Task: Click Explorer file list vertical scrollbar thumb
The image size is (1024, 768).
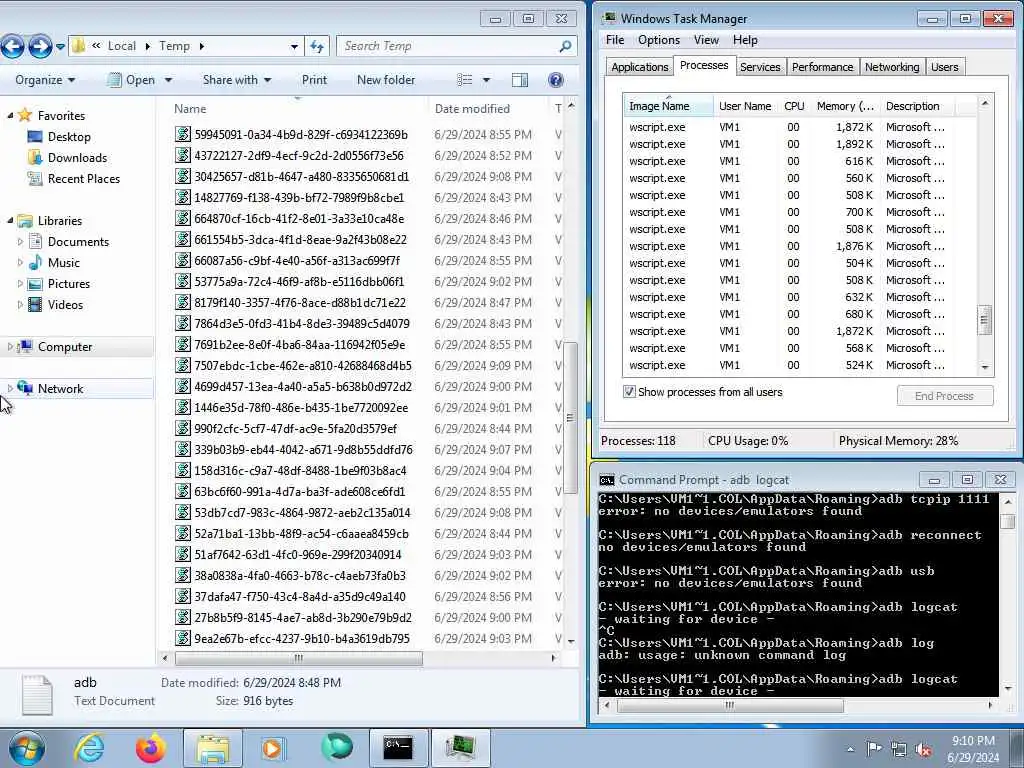Action: [x=570, y=418]
